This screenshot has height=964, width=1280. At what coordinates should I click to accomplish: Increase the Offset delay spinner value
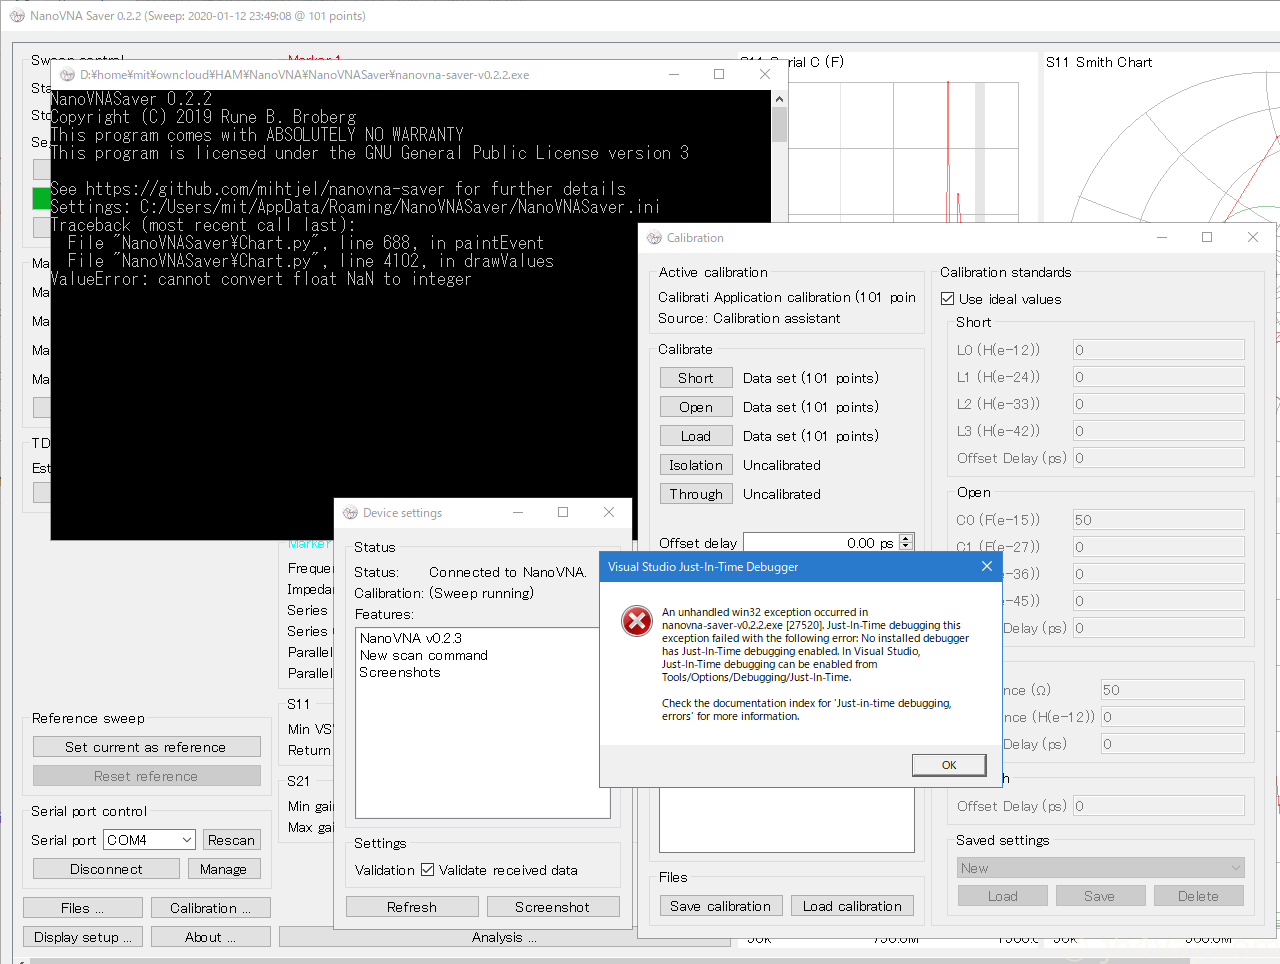tap(906, 538)
